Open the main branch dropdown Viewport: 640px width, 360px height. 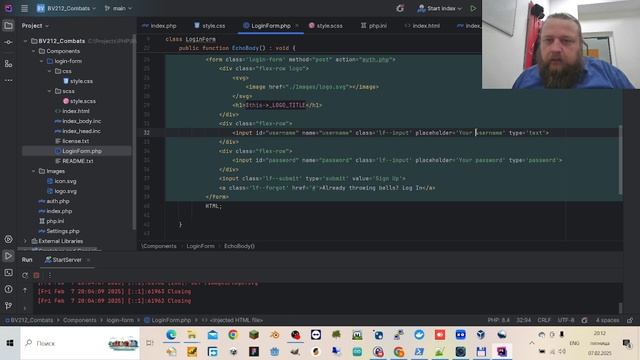(x=118, y=8)
